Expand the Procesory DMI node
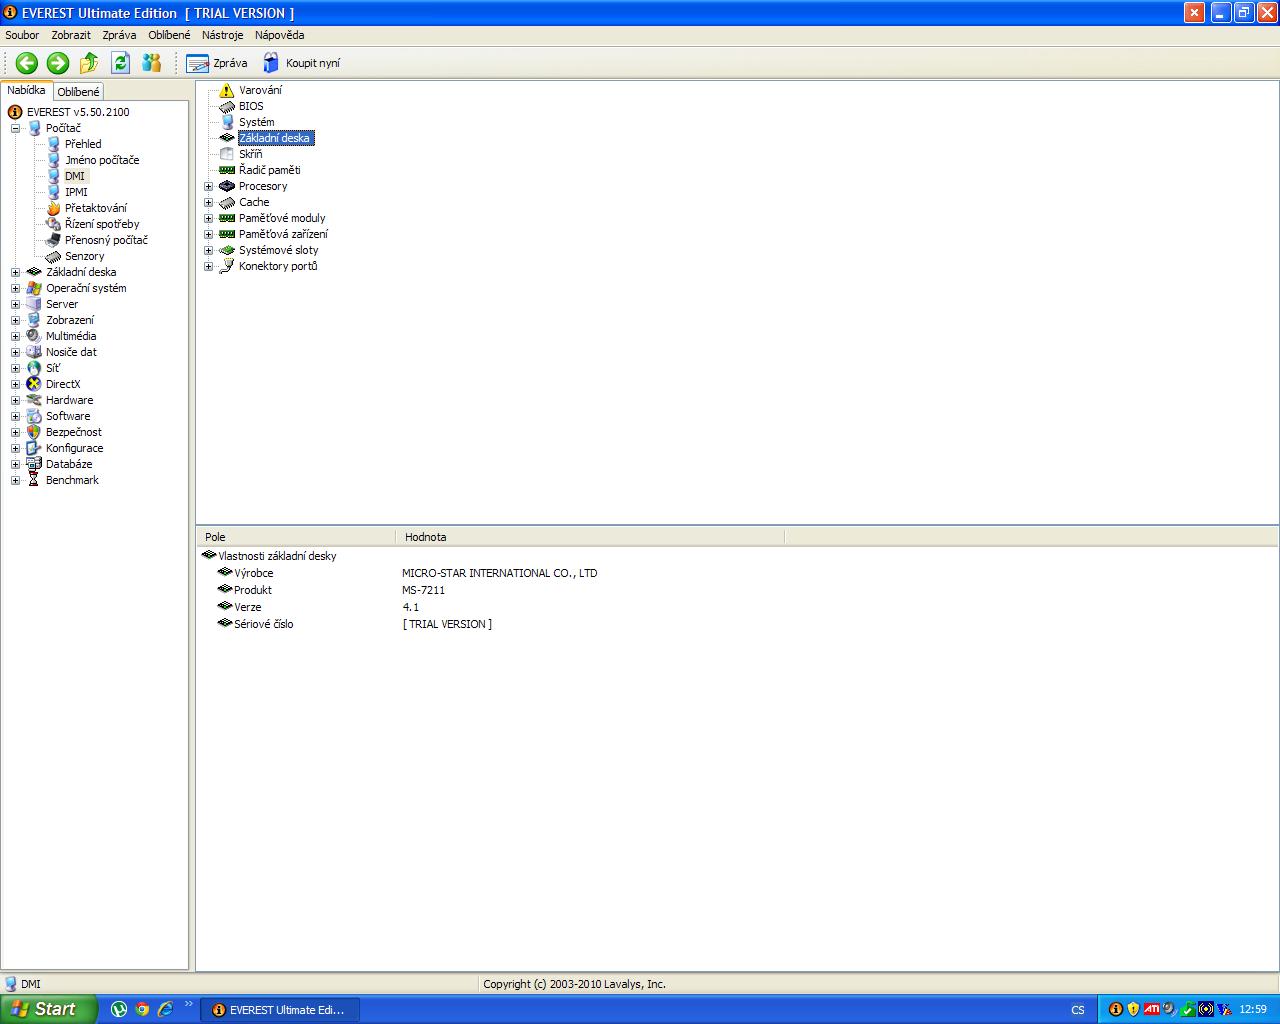Screen dimensions: 1280x1024 208,186
